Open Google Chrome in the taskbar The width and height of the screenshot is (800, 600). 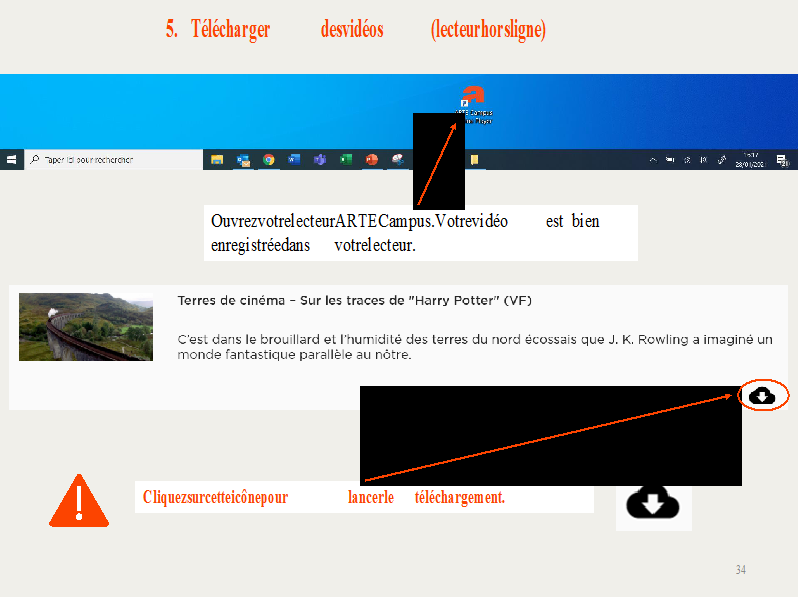click(269, 160)
